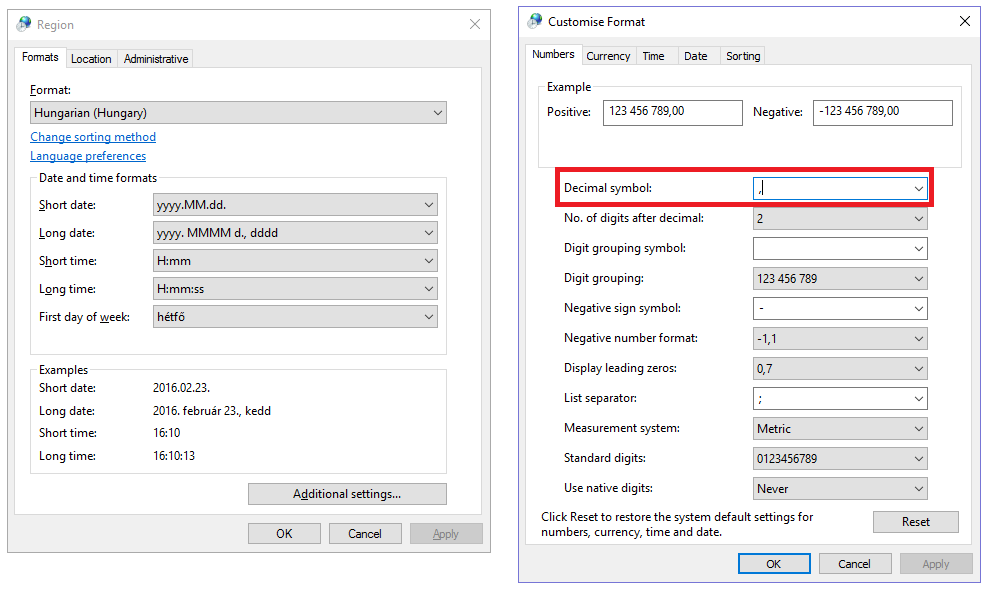
Task: Open the Location tab
Action: 91,59
